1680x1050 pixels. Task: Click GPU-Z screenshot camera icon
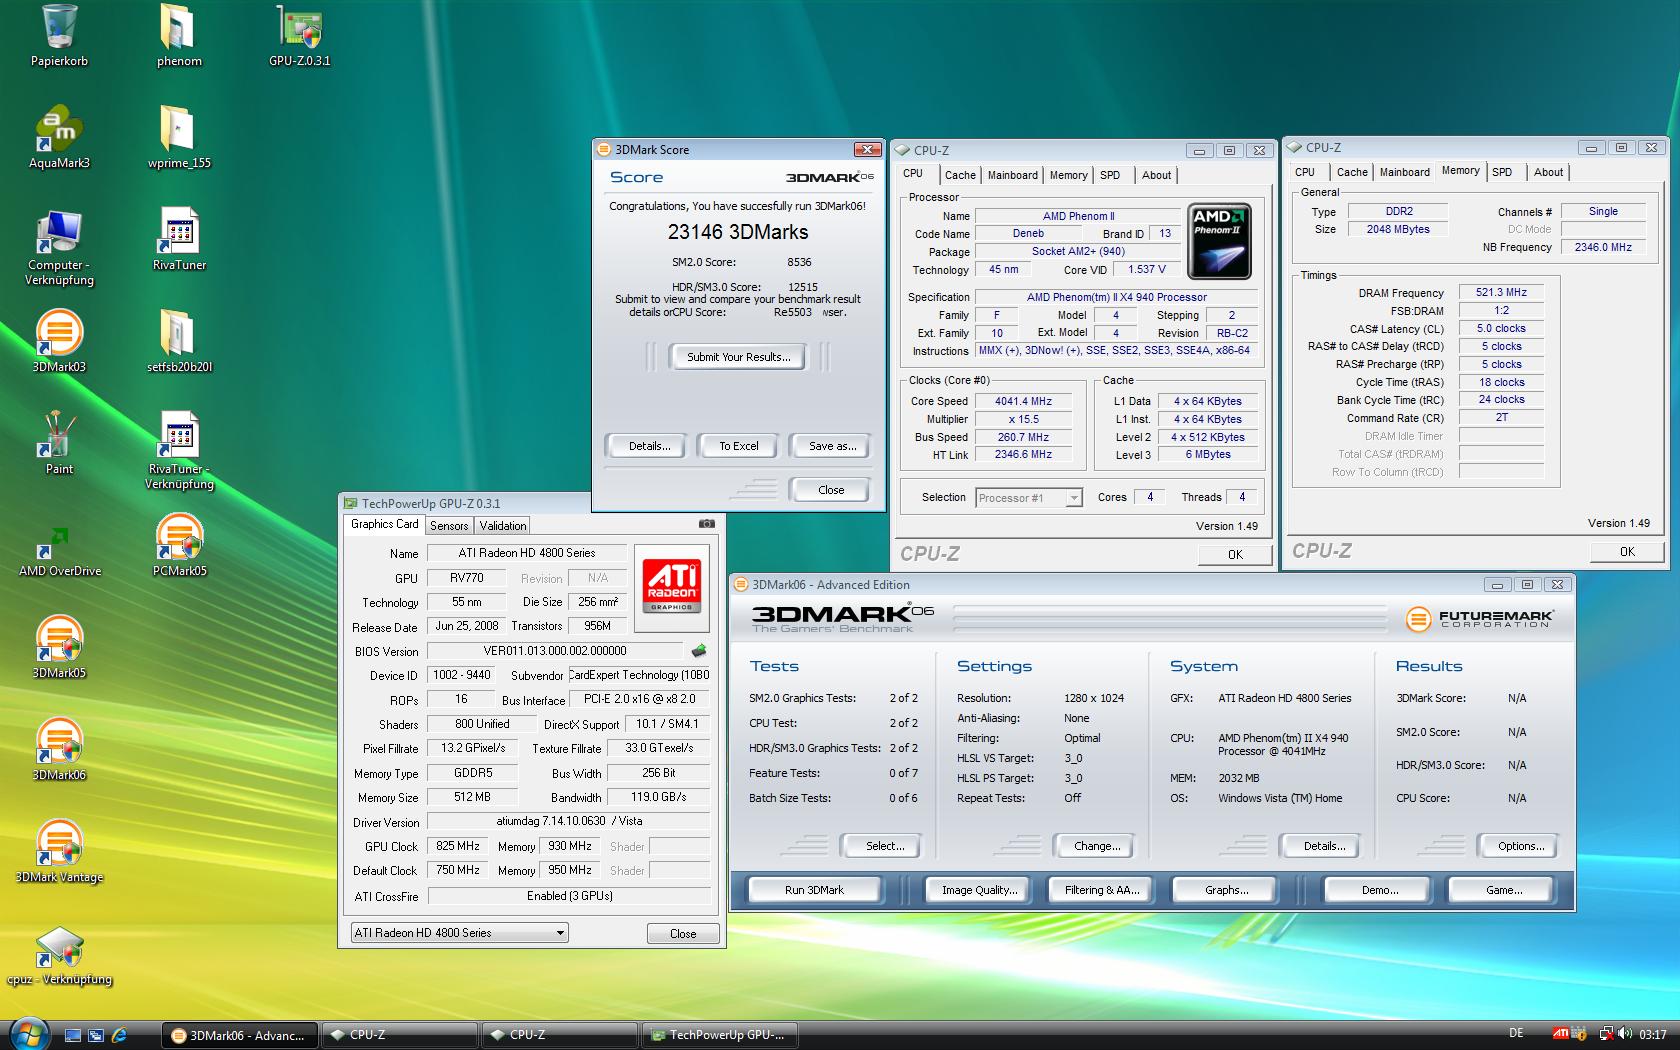(x=706, y=524)
